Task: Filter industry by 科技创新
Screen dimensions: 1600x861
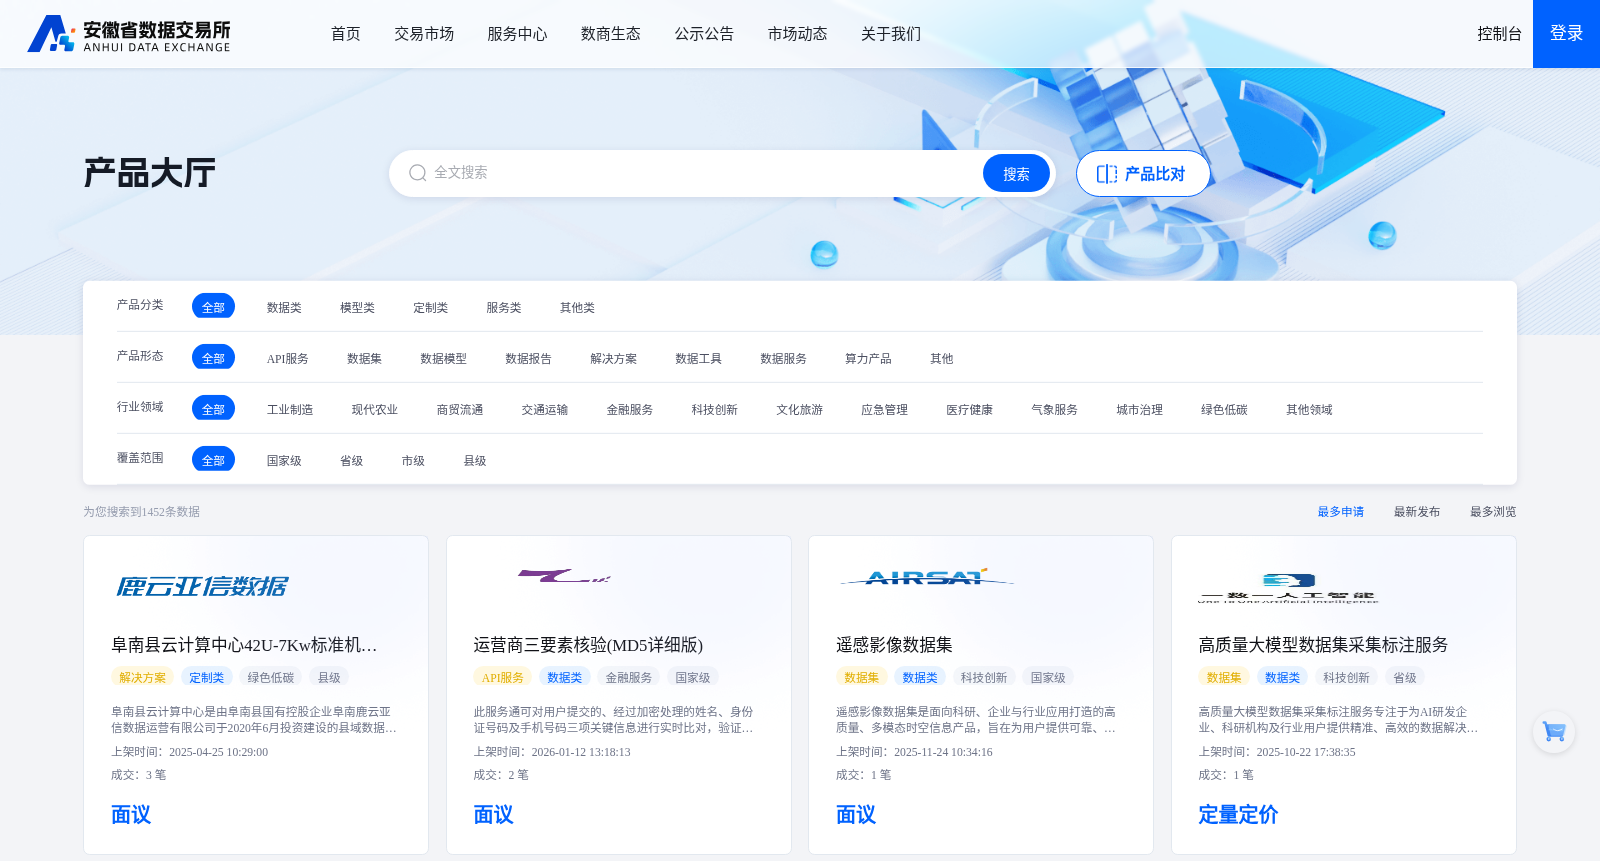Action: tap(715, 409)
